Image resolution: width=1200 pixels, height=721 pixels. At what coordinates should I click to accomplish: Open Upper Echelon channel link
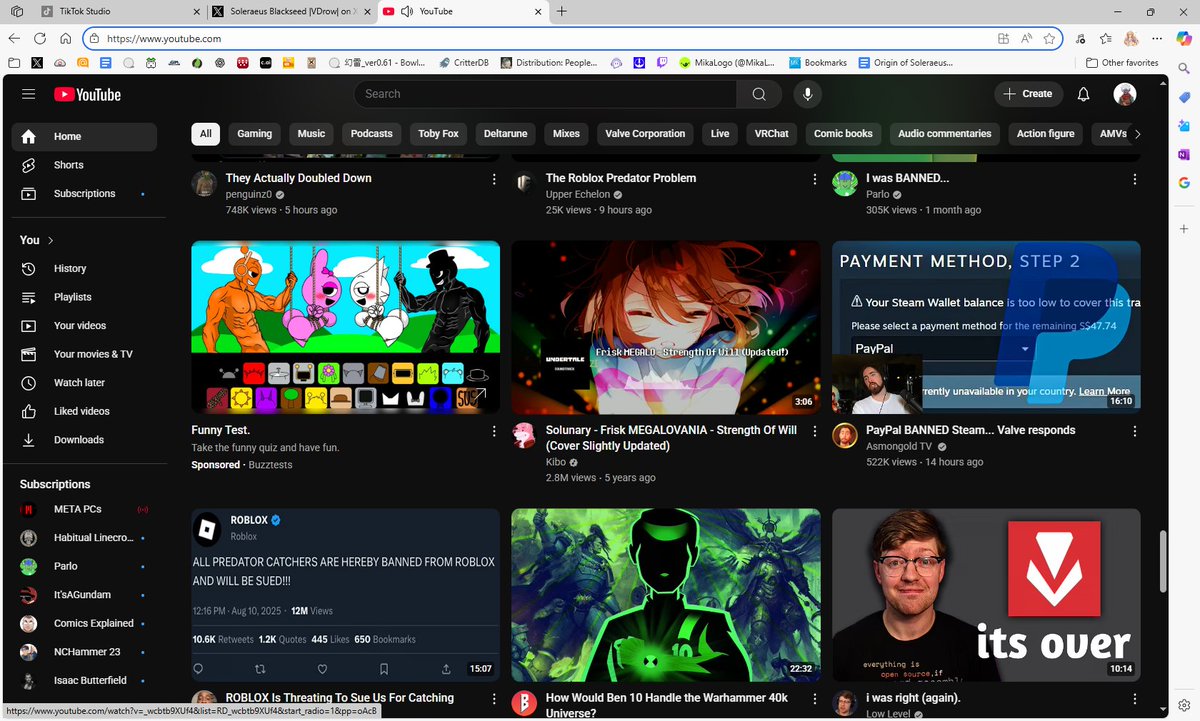pos(579,194)
